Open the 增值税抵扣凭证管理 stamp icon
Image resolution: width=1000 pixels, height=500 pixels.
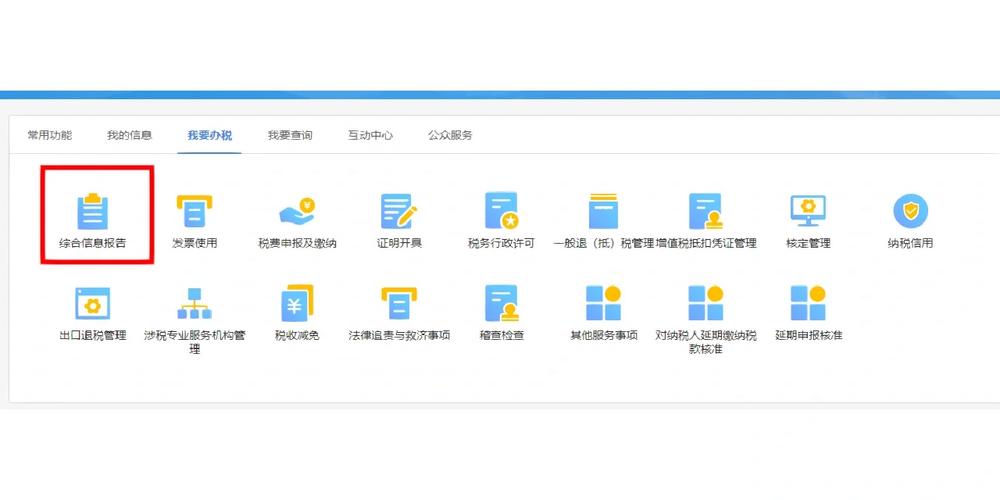click(705, 211)
